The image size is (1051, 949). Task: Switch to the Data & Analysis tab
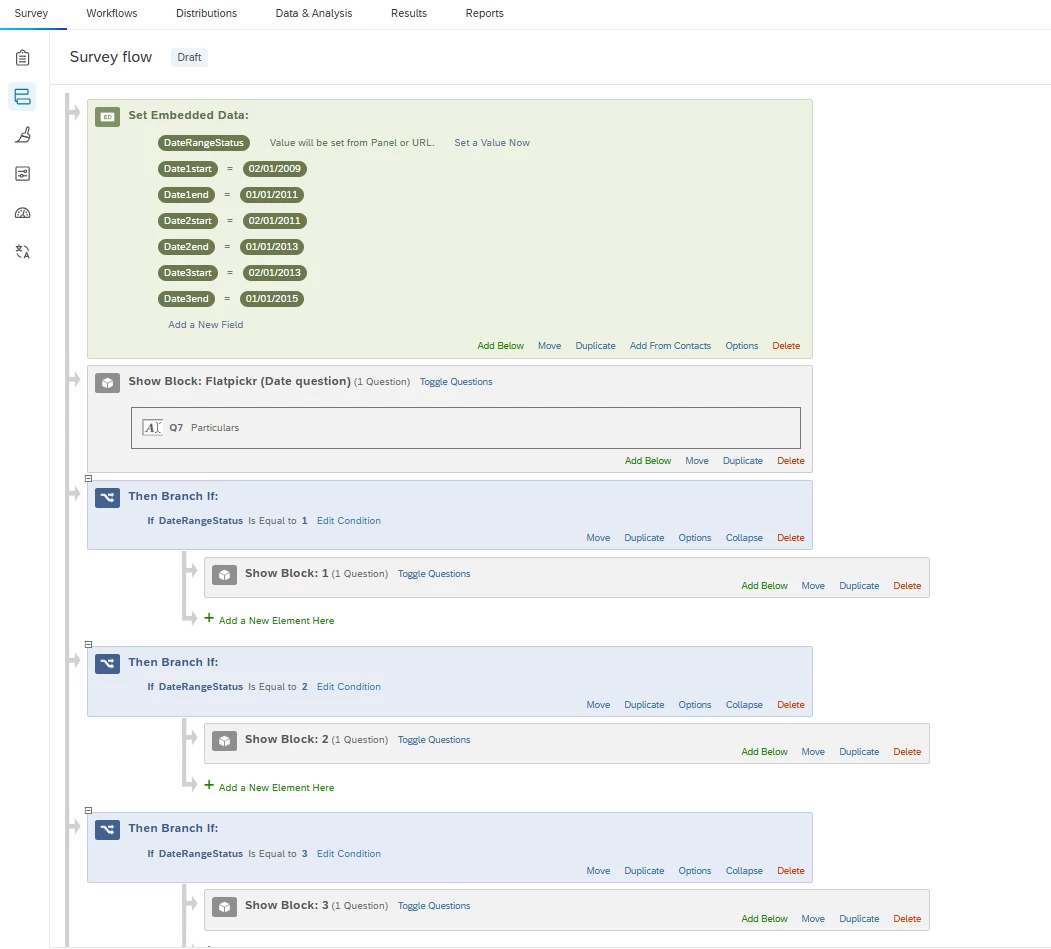coord(314,13)
